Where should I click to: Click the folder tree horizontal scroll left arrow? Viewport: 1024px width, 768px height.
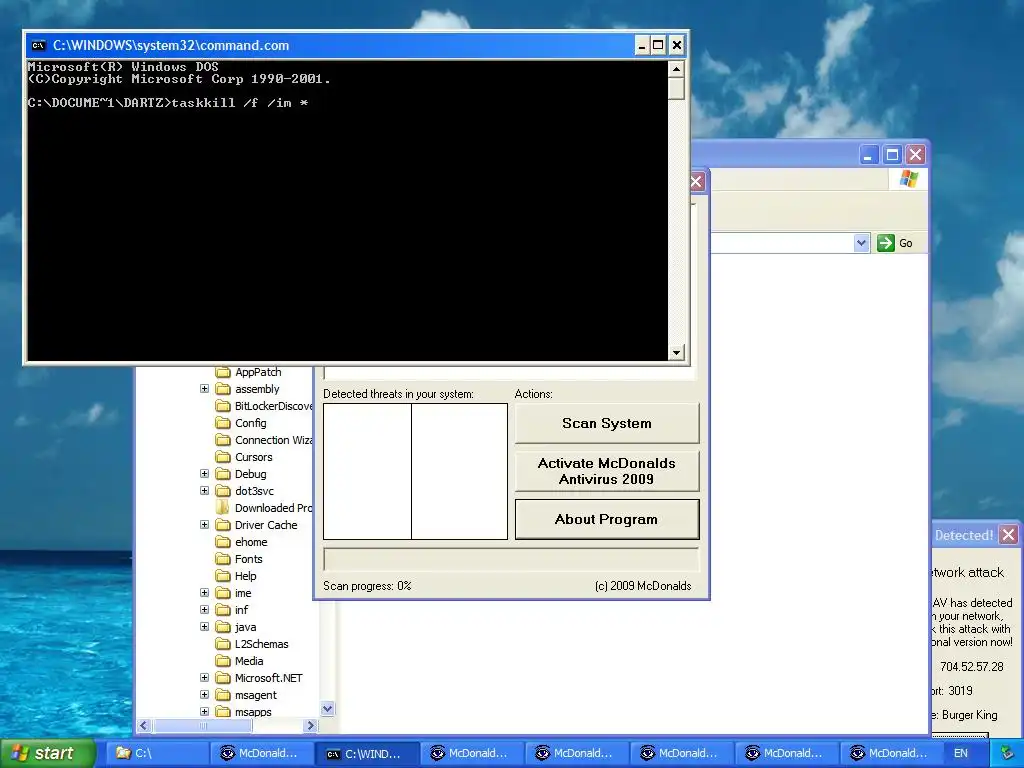click(144, 726)
